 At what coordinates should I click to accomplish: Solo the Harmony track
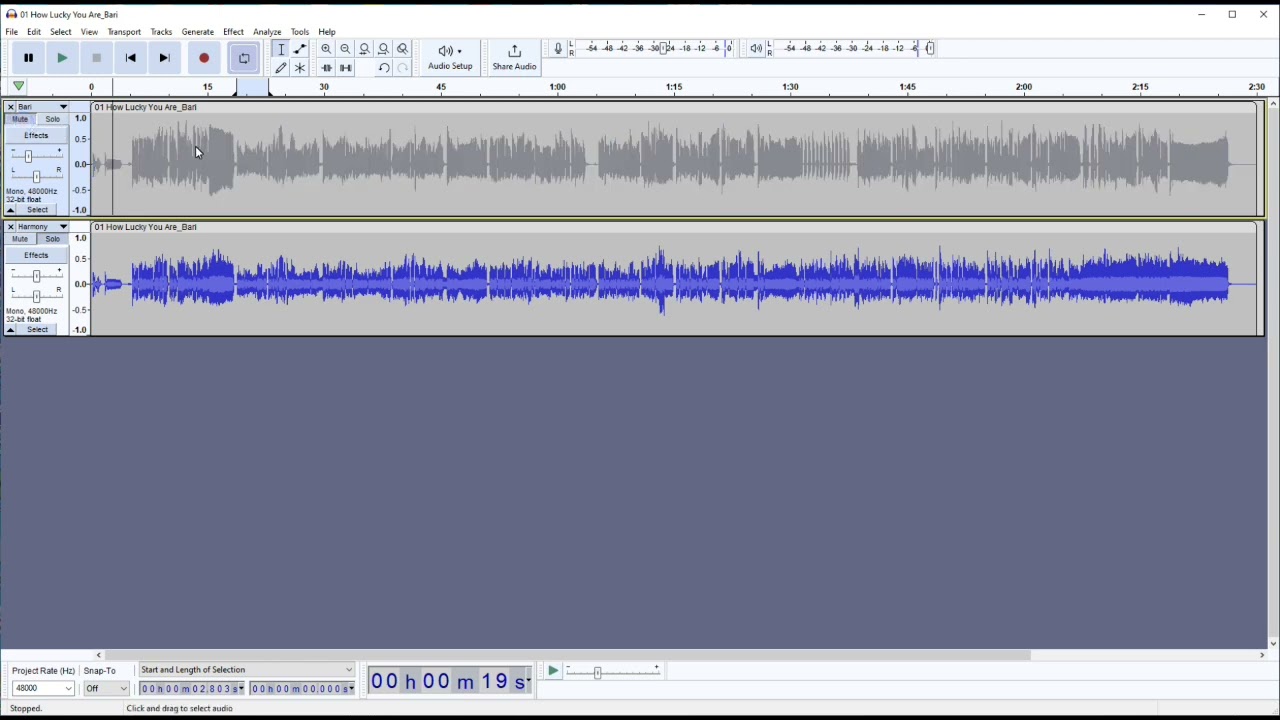(53, 239)
